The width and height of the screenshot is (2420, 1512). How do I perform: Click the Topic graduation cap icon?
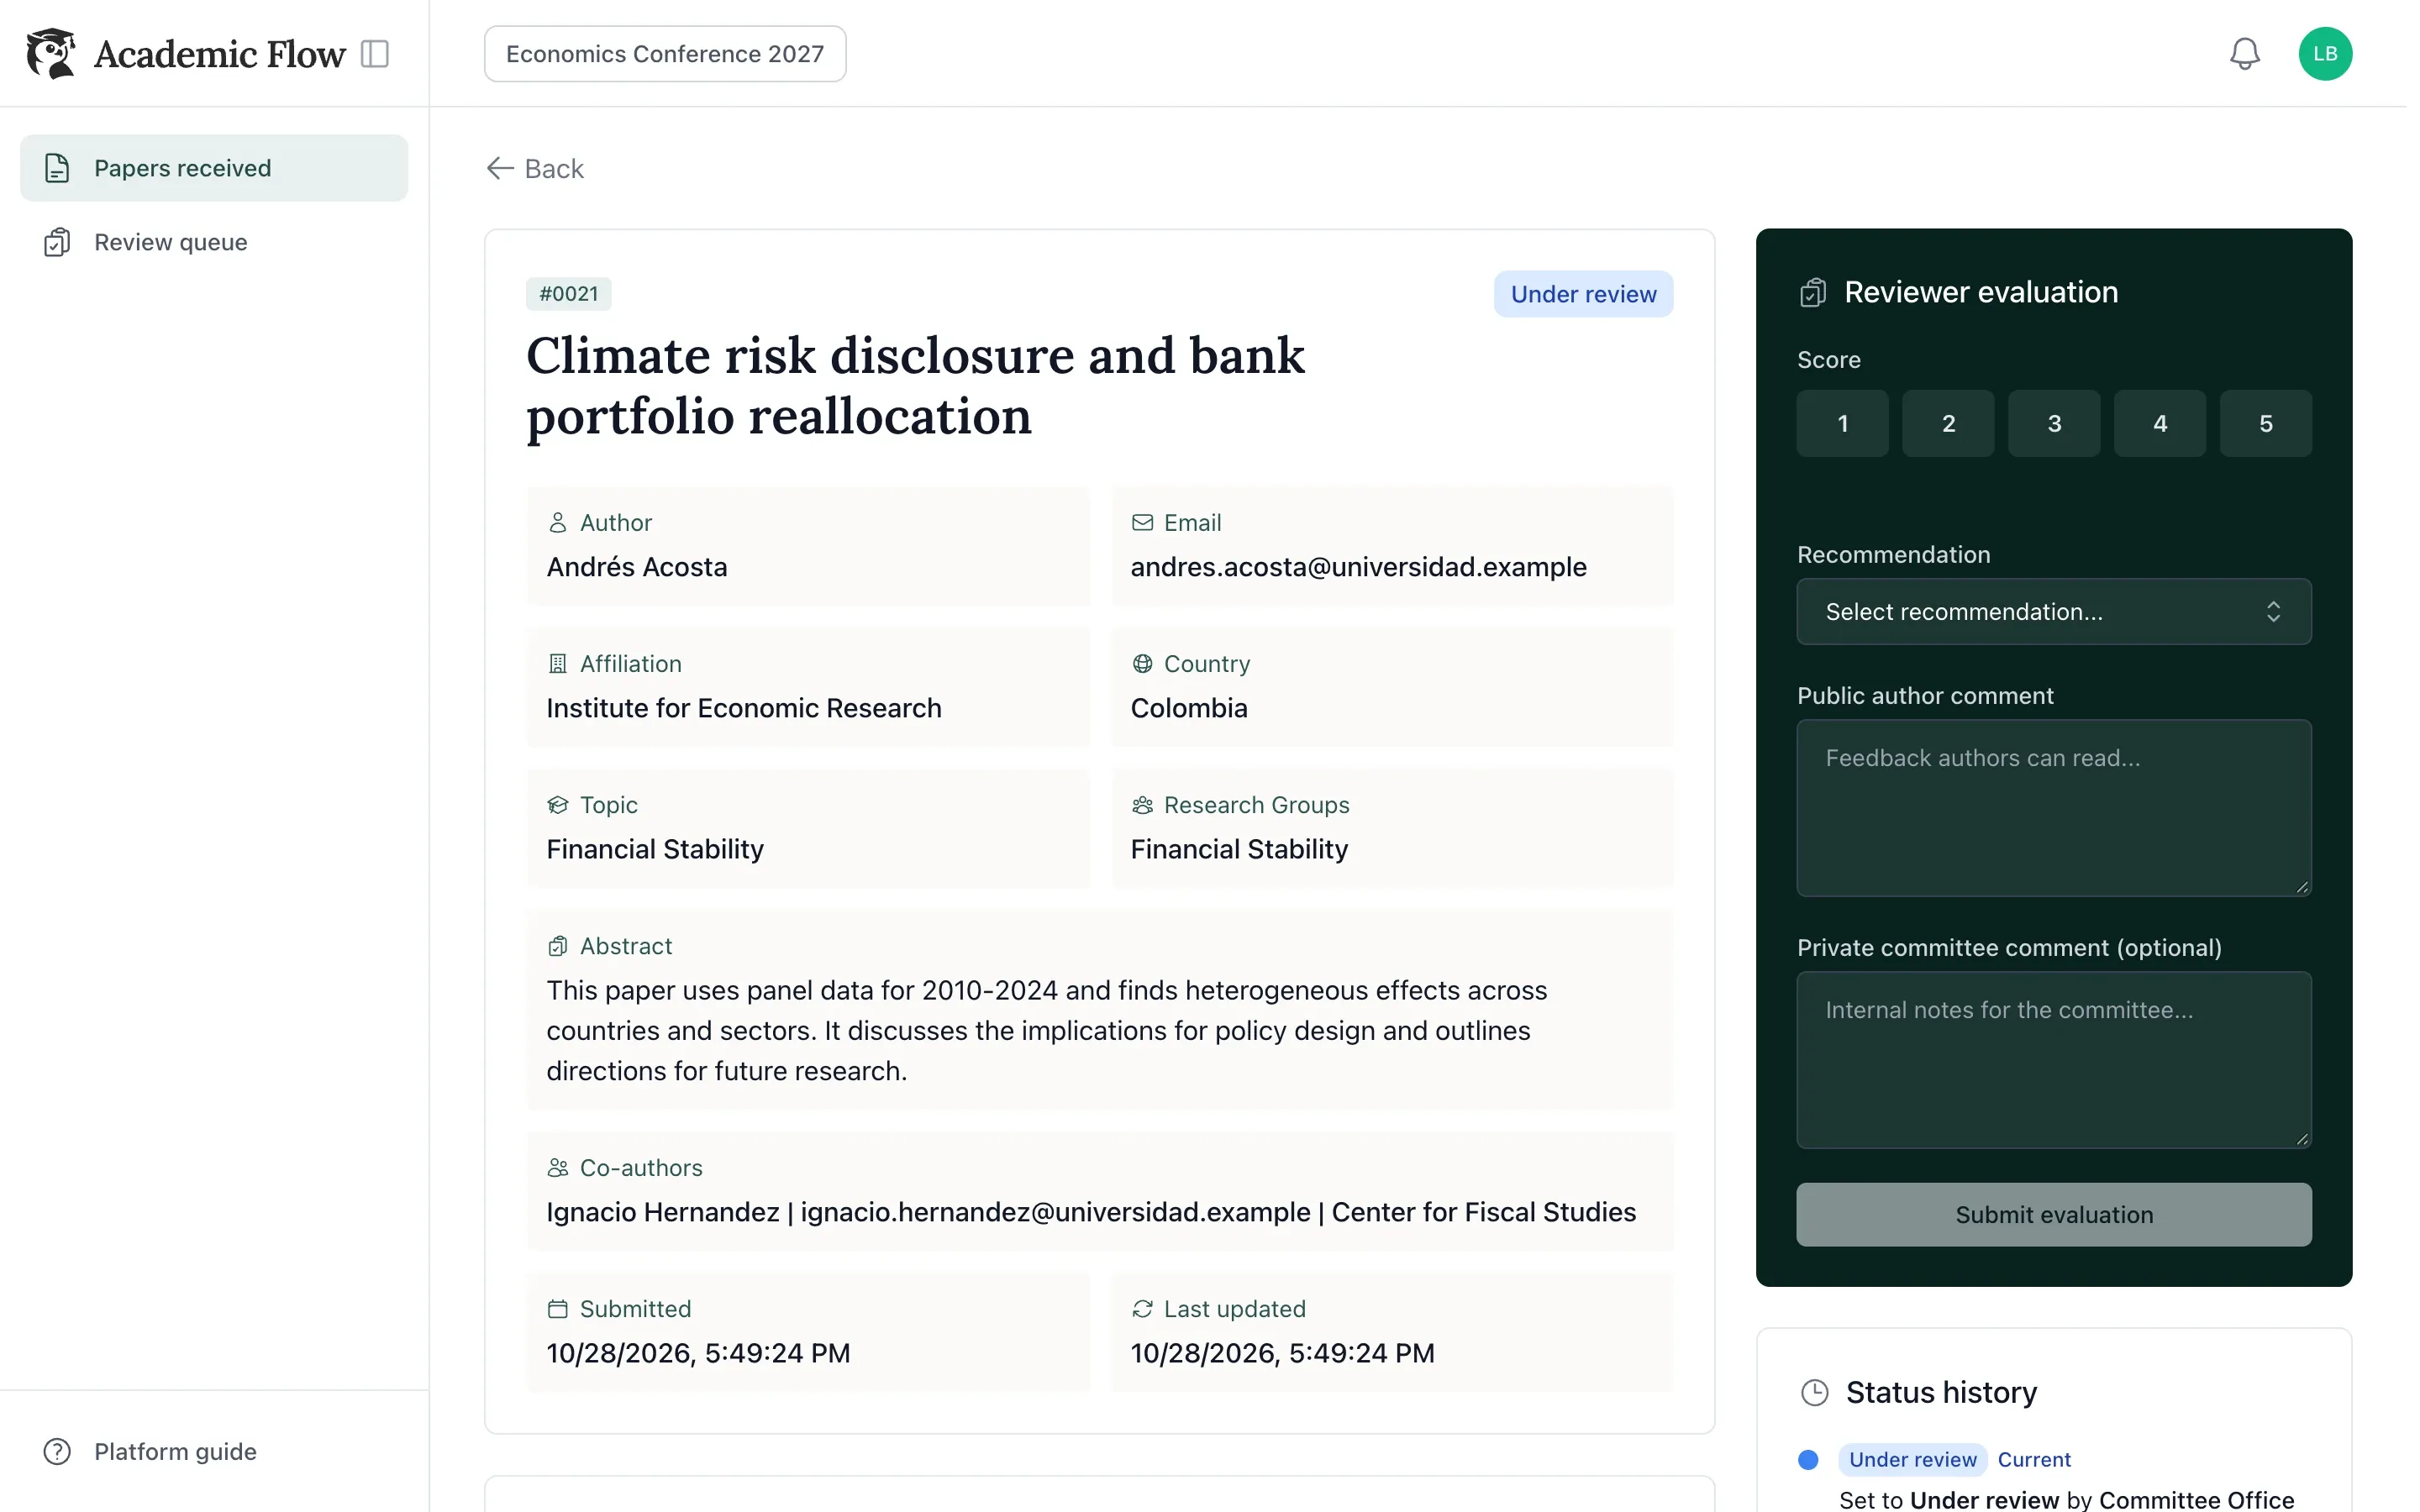click(558, 804)
